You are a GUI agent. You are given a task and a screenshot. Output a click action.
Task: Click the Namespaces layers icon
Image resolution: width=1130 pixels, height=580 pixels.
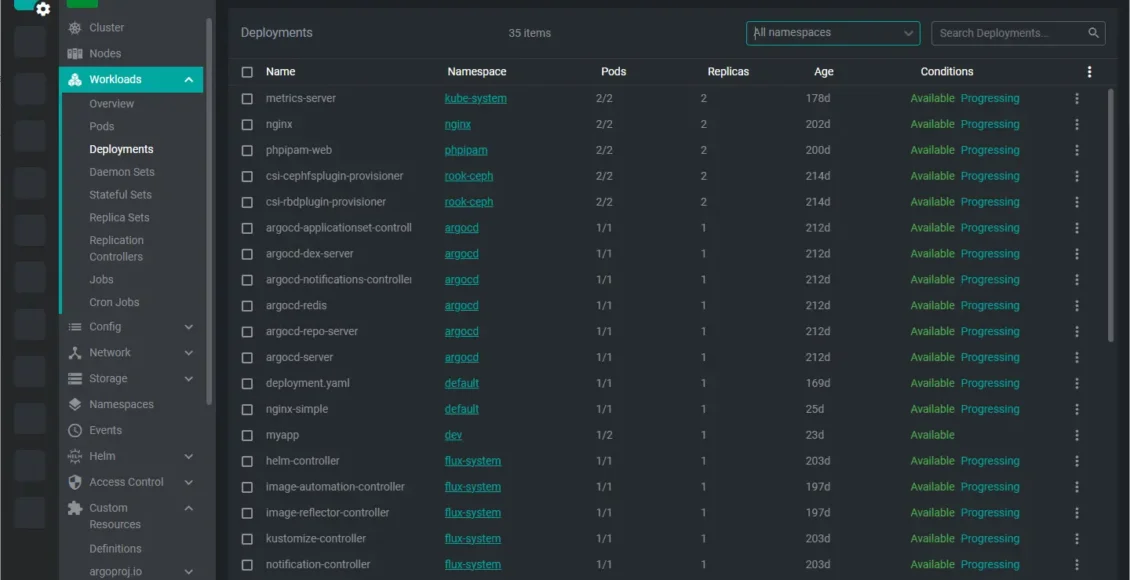tap(75, 405)
